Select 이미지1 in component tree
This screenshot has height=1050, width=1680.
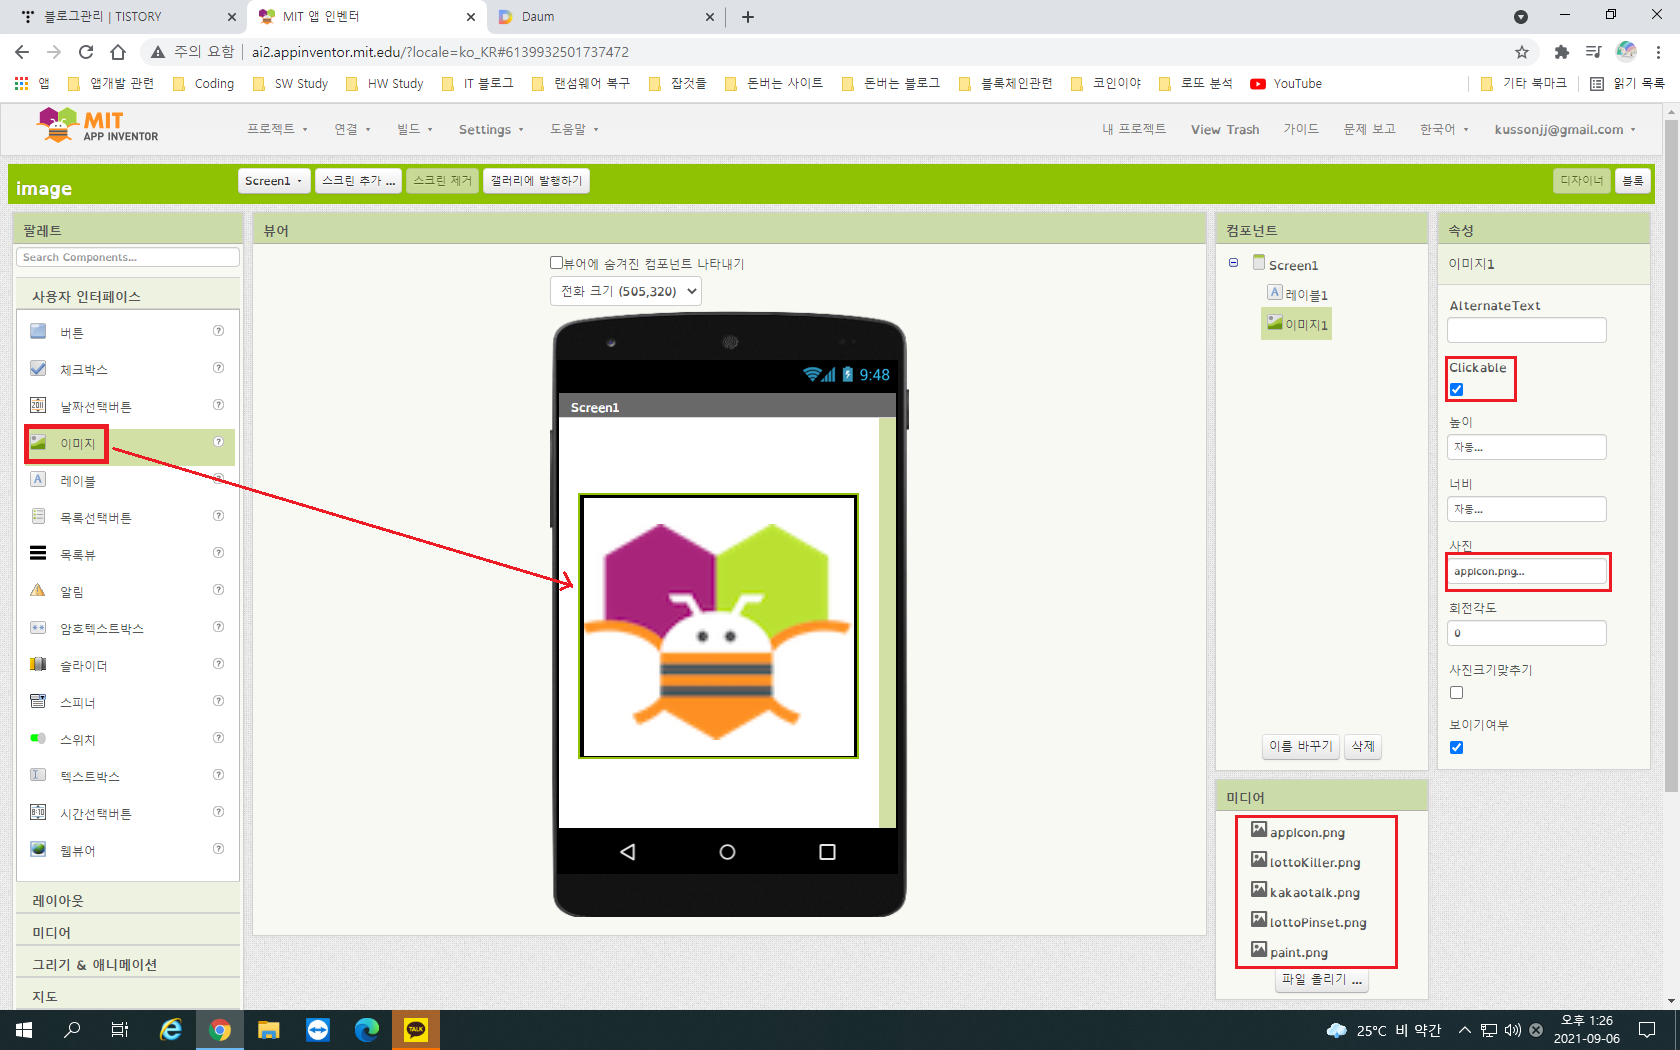(x=1297, y=324)
